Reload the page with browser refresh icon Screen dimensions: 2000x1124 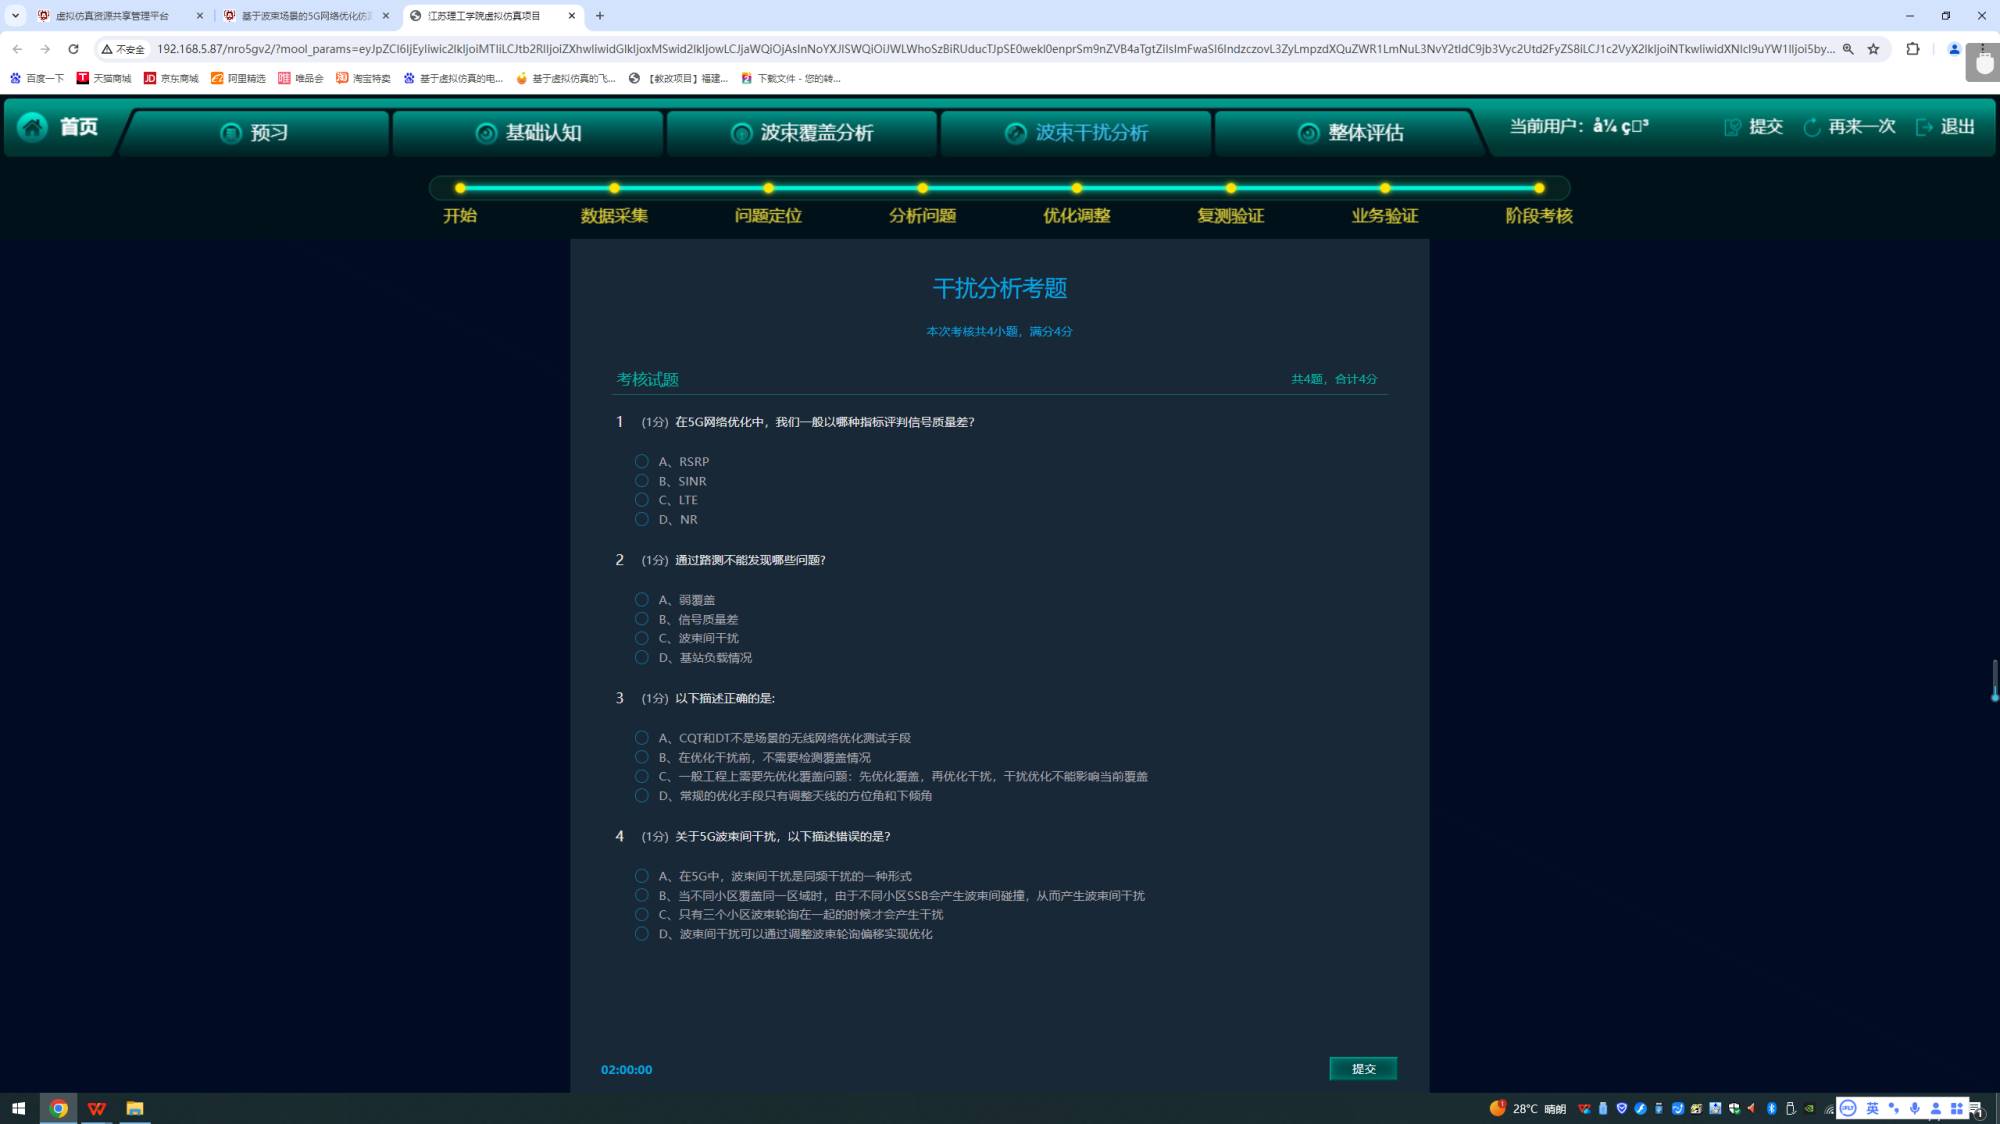click(x=73, y=48)
